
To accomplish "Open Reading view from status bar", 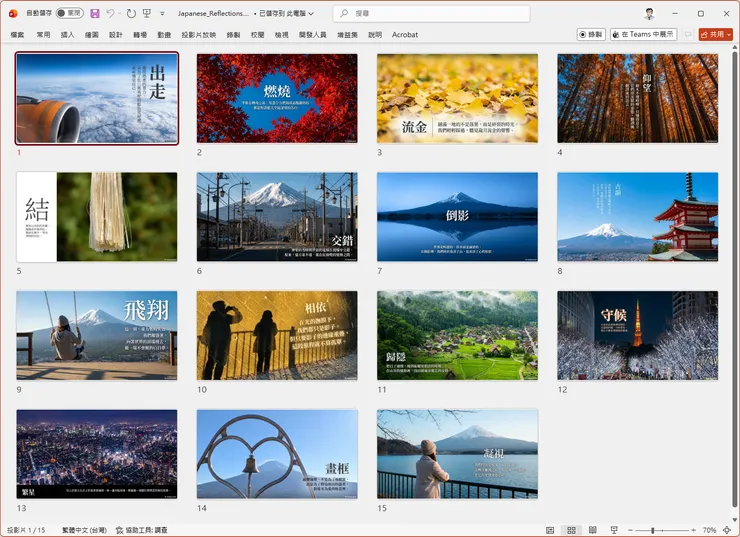I will (x=592, y=529).
